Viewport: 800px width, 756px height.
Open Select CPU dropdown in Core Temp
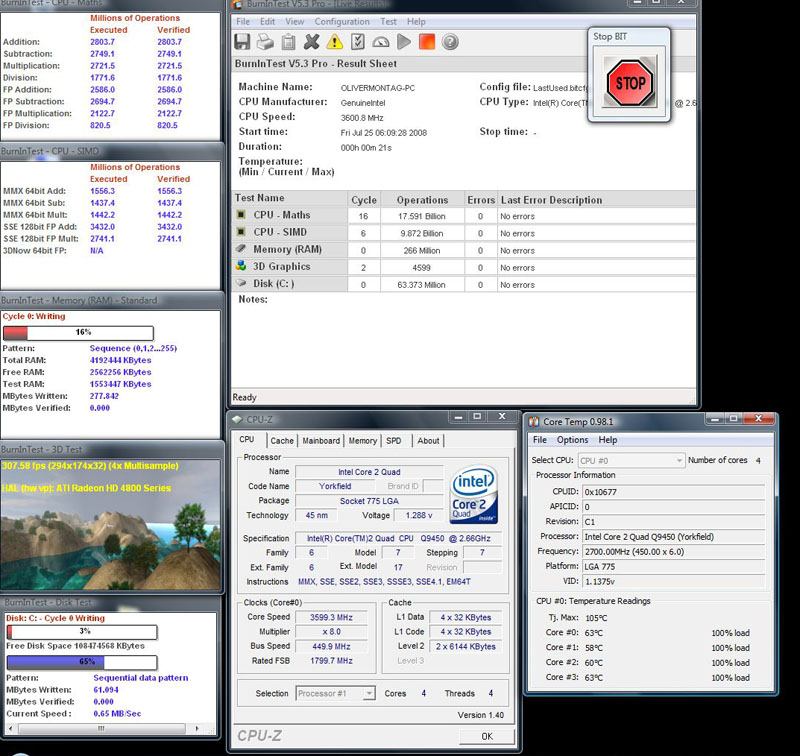tap(631, 460)
